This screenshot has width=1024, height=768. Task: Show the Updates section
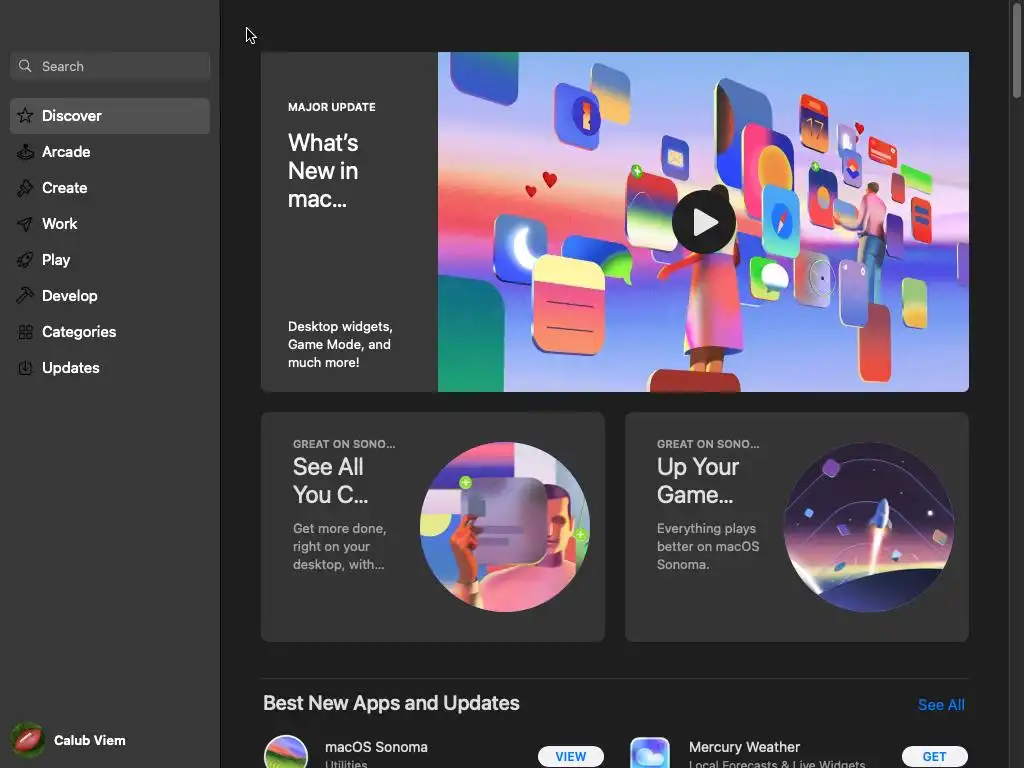point(110,368)
